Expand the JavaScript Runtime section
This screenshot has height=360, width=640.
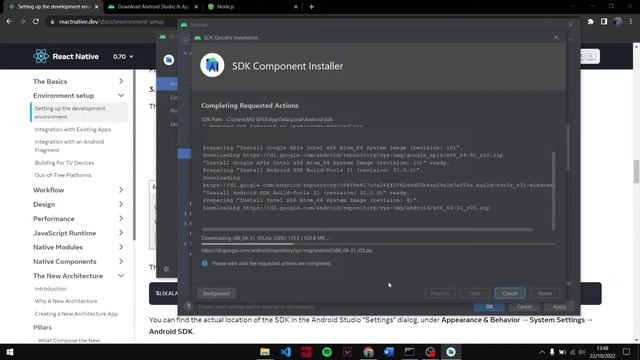121,233
